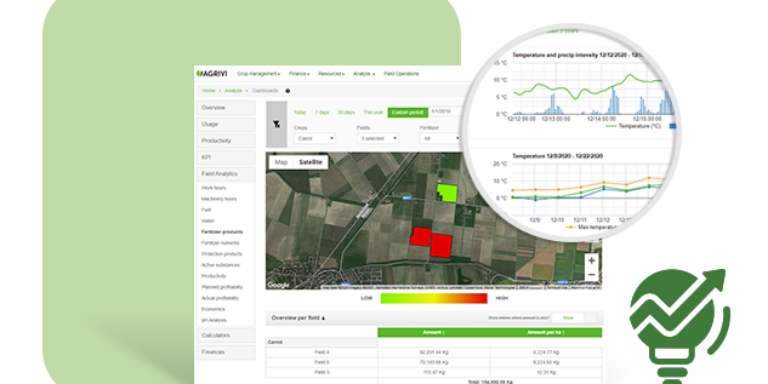This screenshot has width=768, height=384.
Task: Go to Home breadcrumb link
Action: tap(209, 91)
